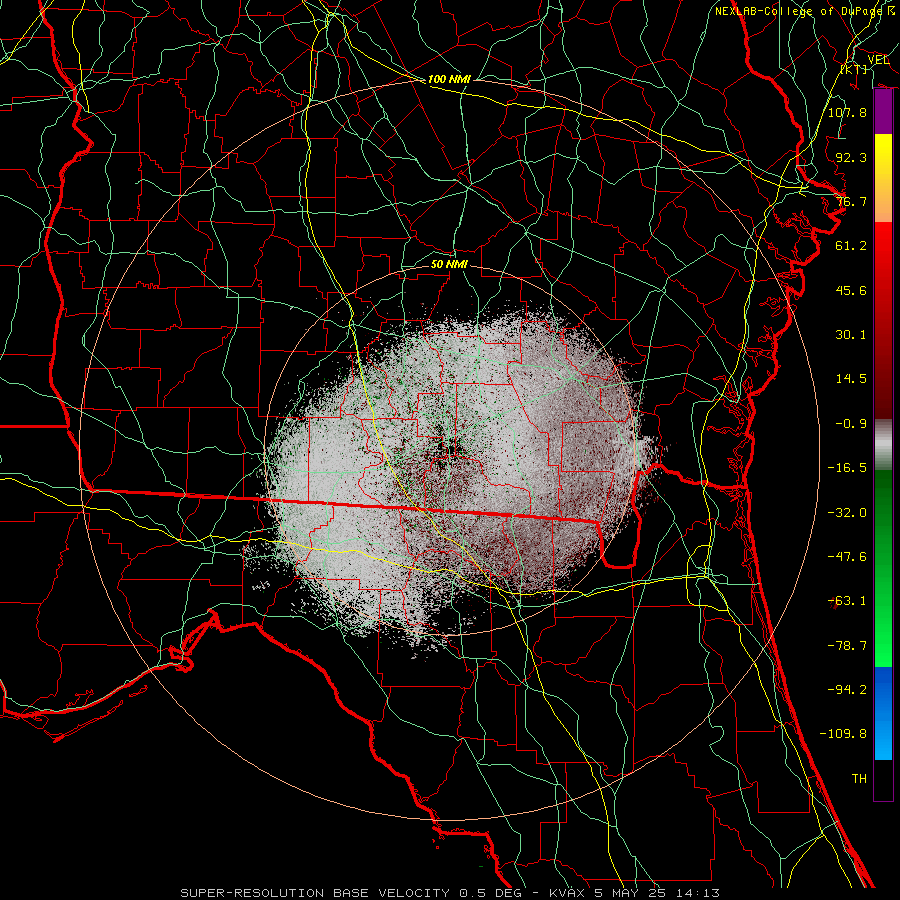Click the Super-Resolution Base Velocity caption
This screenshot has width=900, height=900.
click(450, 893)
